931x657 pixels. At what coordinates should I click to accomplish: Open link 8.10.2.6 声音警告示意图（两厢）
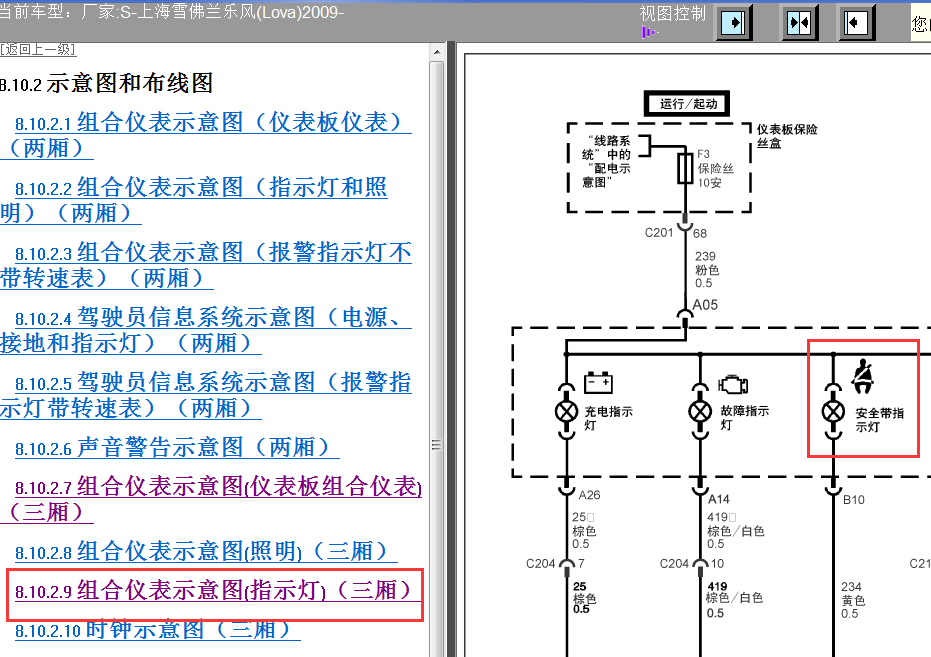(177, 447)
